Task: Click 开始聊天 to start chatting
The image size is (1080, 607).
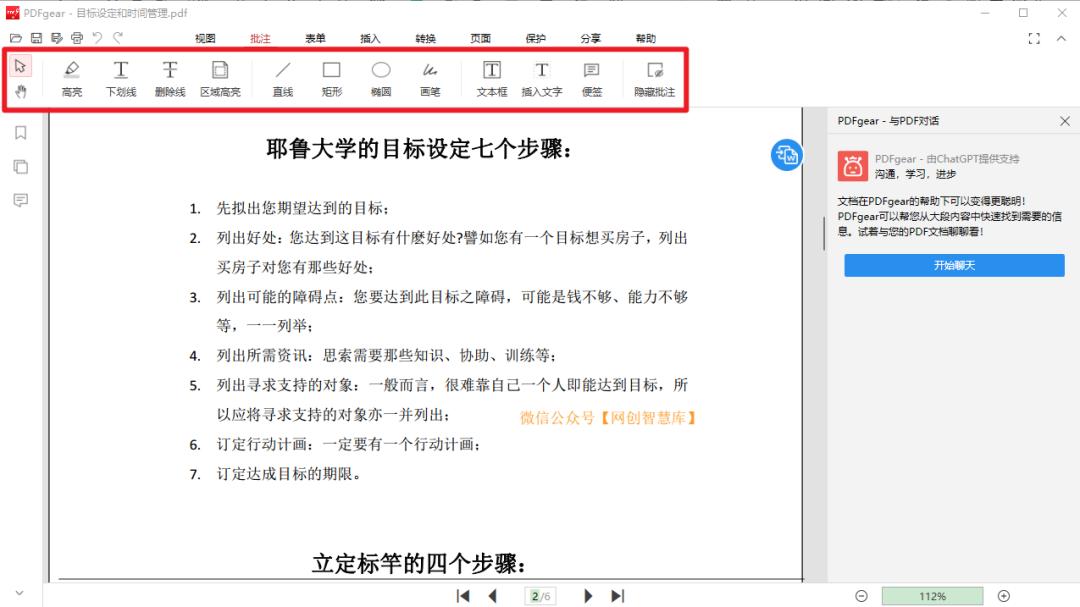Action: (953, 264)
